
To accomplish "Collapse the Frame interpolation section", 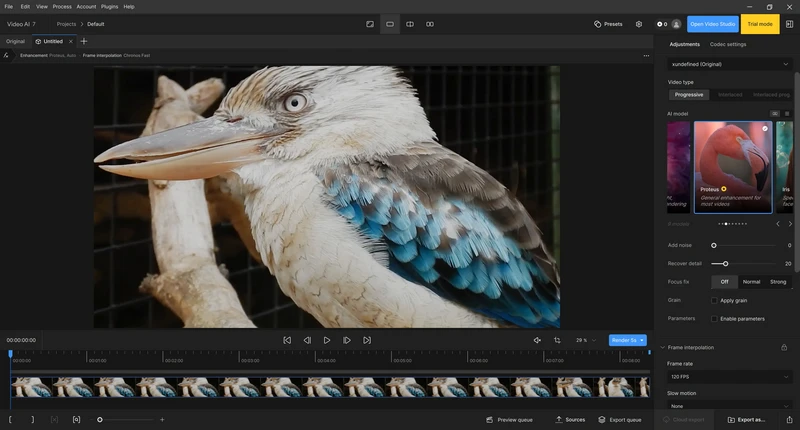I will pyautogui.click(x=663, y=347).
